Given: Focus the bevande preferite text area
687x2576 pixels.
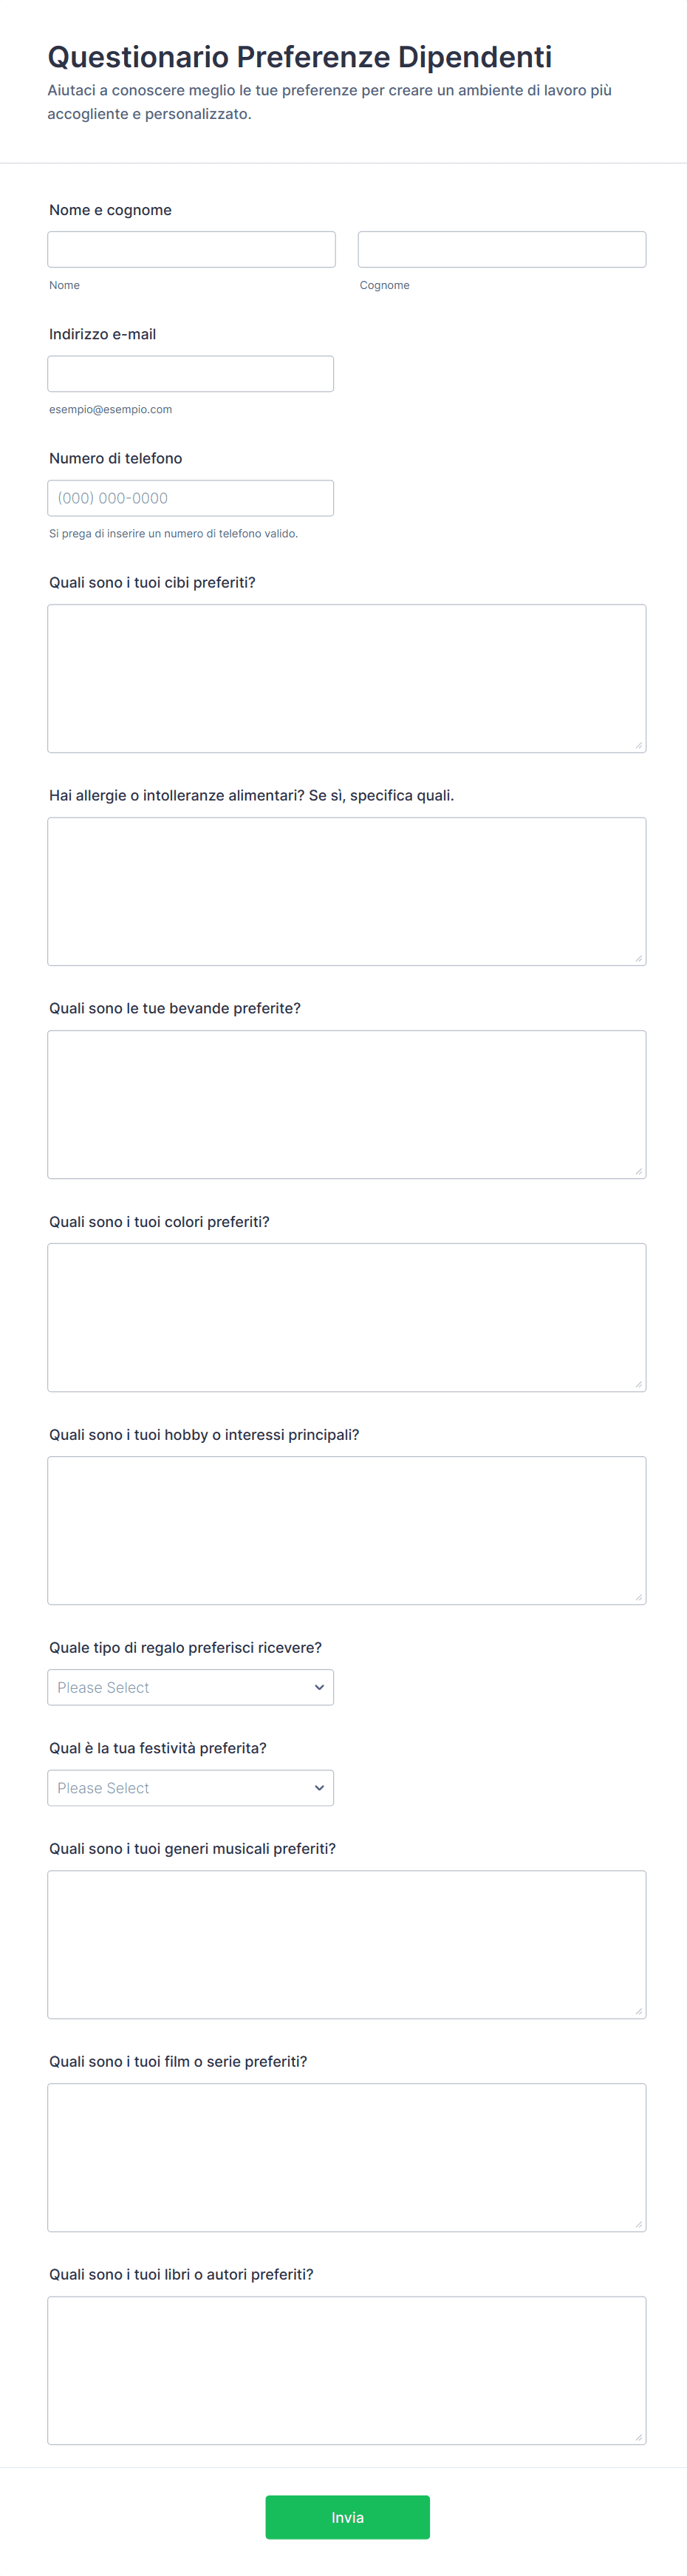Looking at the screenshot, I should click(x=346, y=1103).
